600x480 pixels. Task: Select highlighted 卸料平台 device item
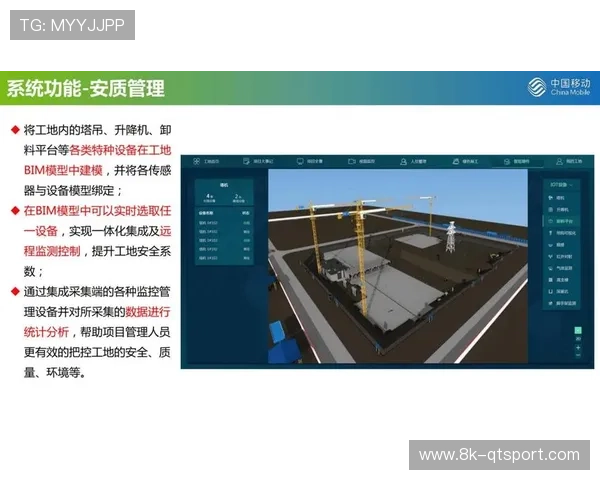click(x=561, y=221)
